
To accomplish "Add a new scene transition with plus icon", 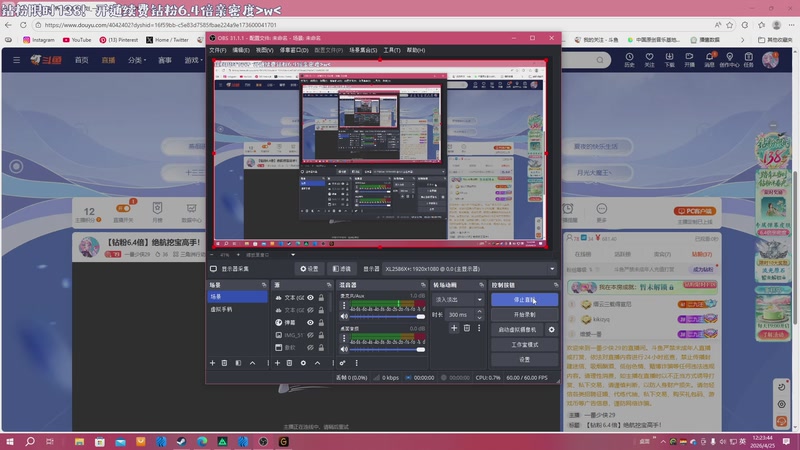I will [454, 328].
